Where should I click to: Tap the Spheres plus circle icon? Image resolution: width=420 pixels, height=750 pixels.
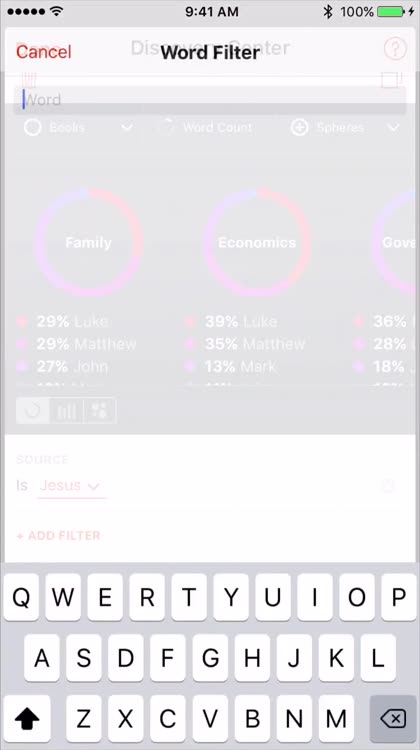(x=299, y=128)
